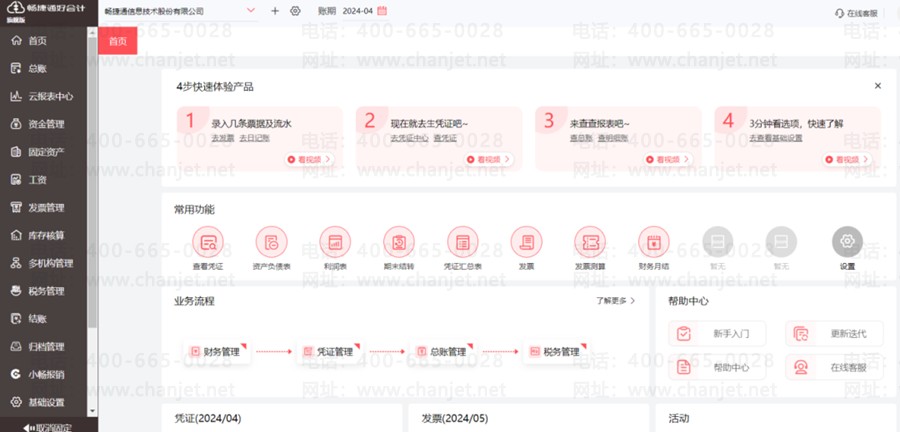This screenshot has width=900, height=432.
Task: Open the calendar icon next to 账期 2024-04
Action: tap(382, 11)
